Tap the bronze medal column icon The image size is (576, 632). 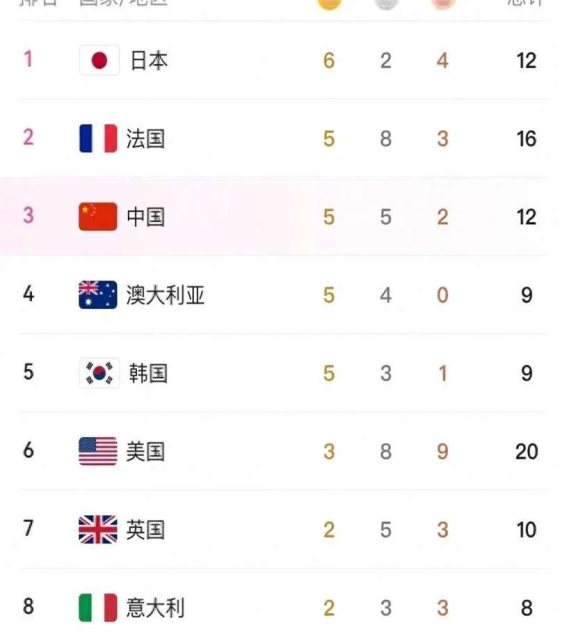pyautogui.click(x=443, y=4)
